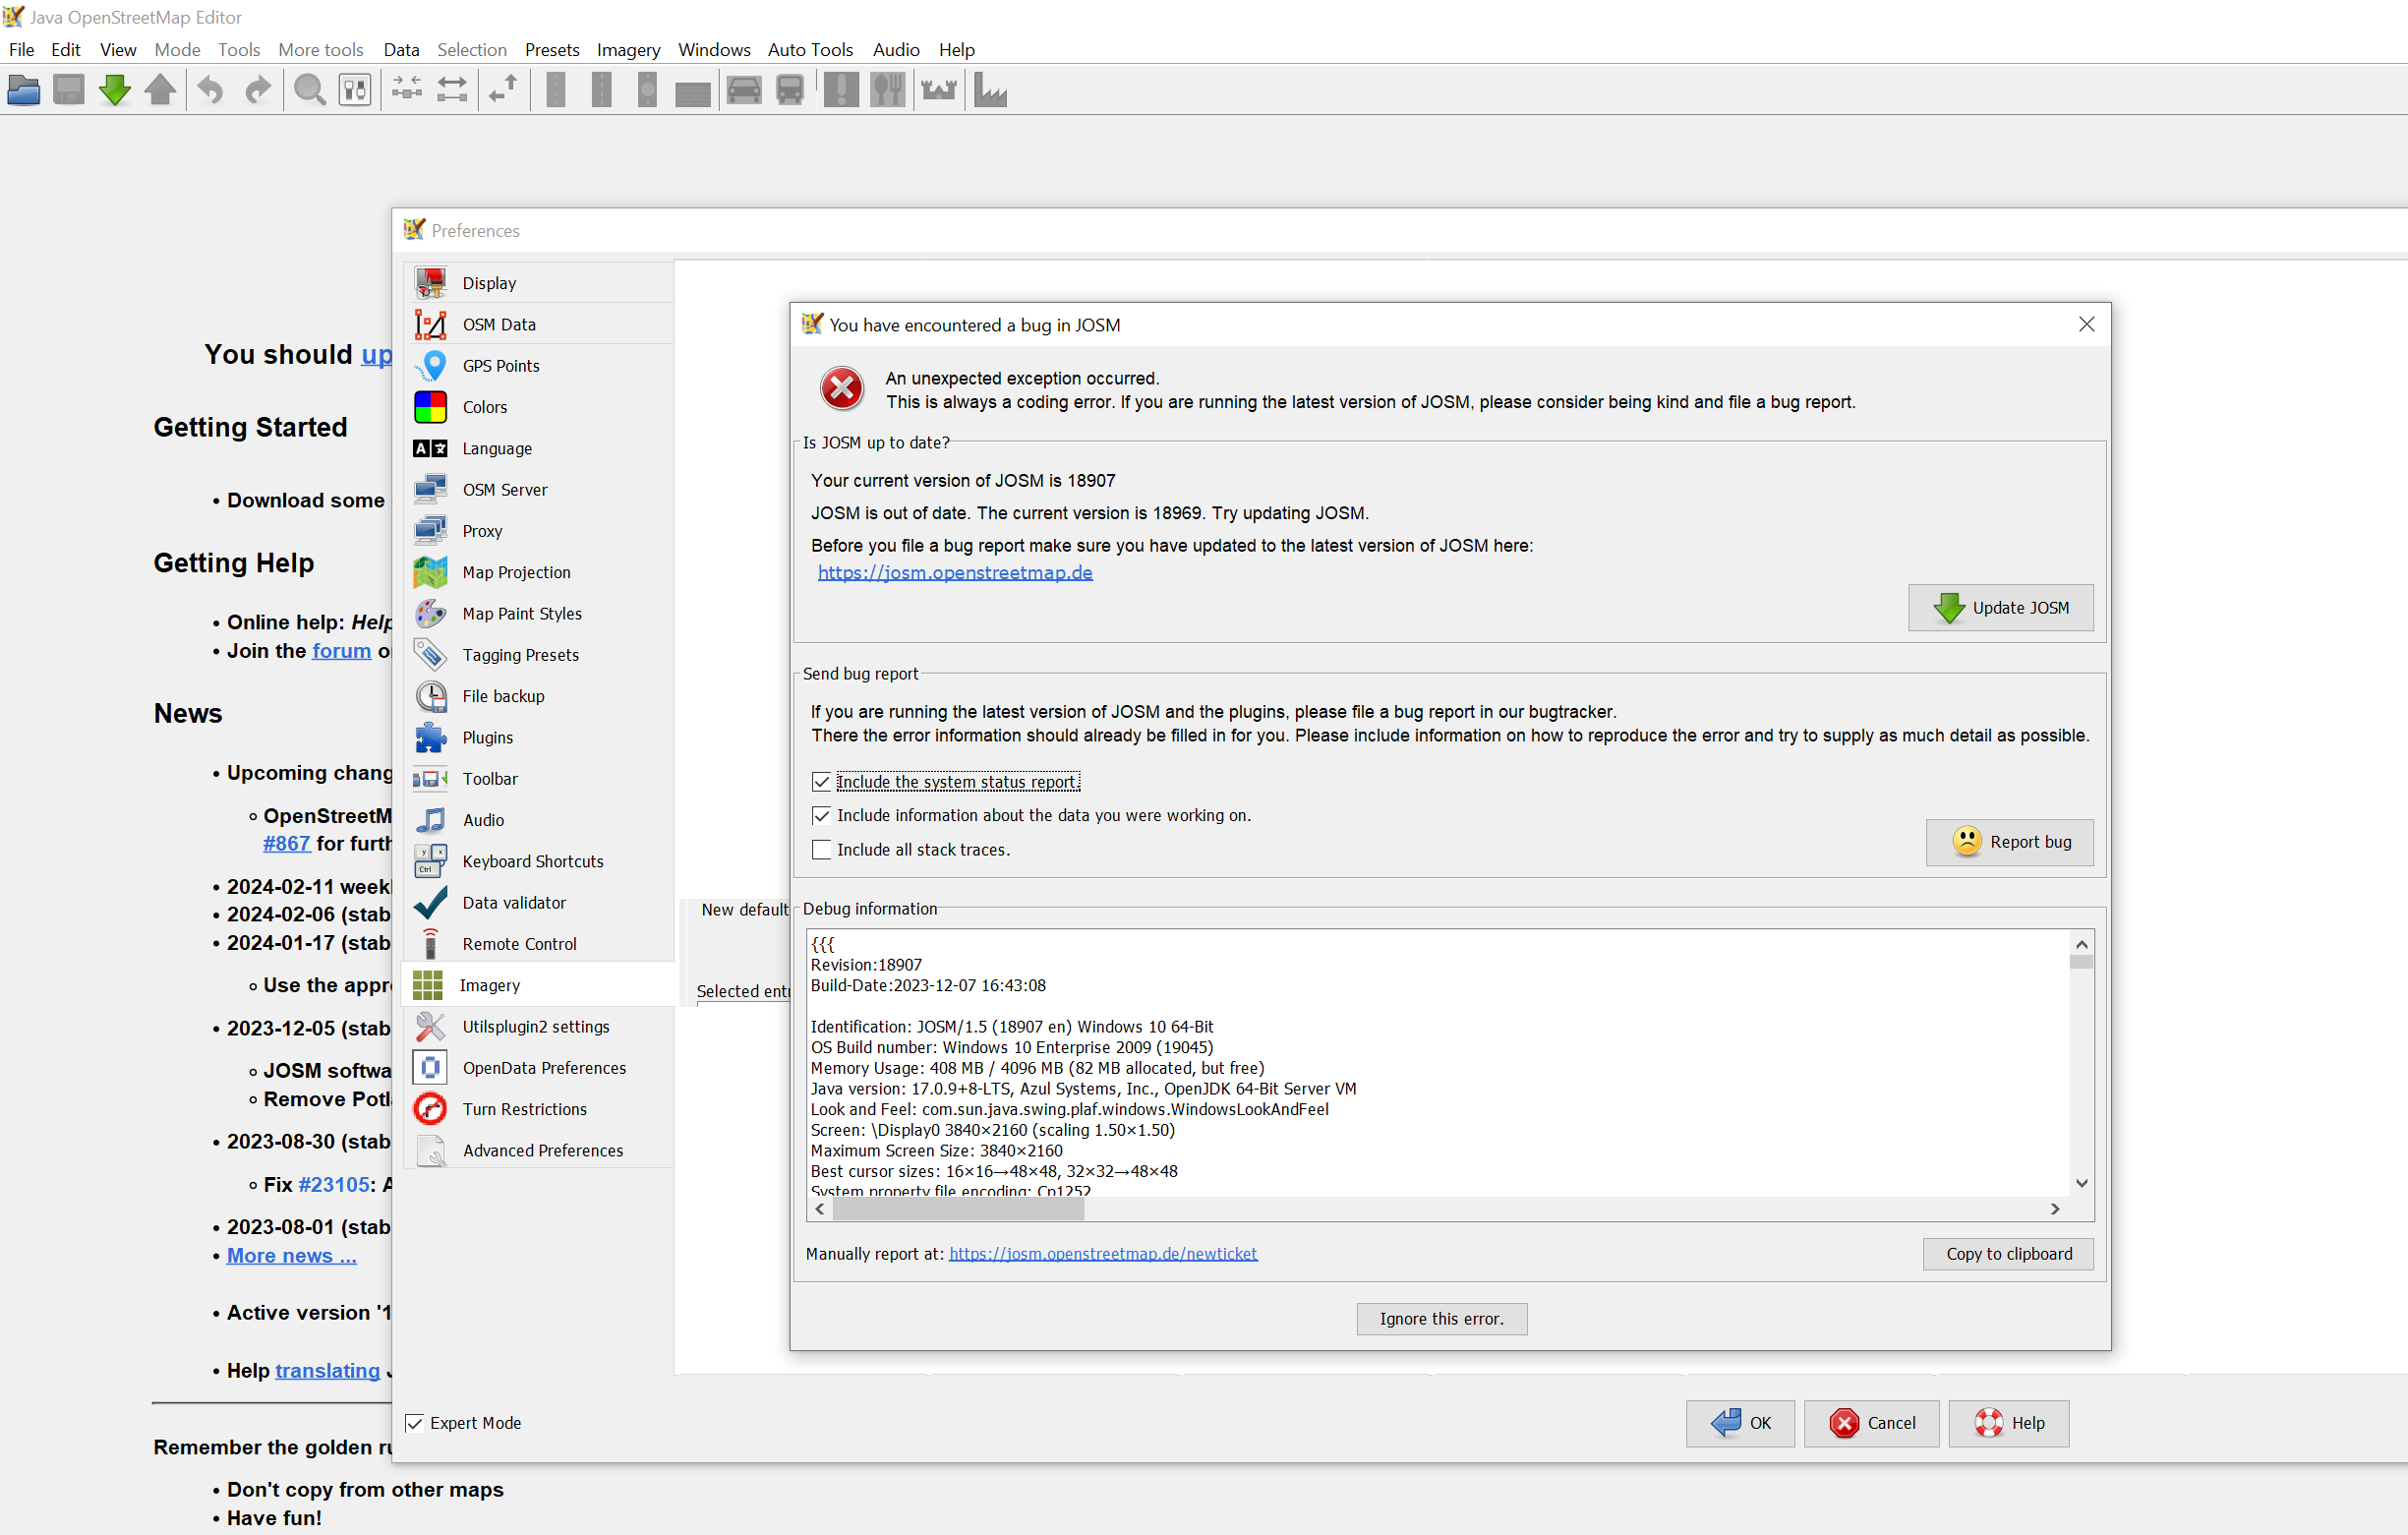The width and height of the screenshot is (2408, 1535).
Task: Click the GPS Points pin icon
Action: [433, 366]
